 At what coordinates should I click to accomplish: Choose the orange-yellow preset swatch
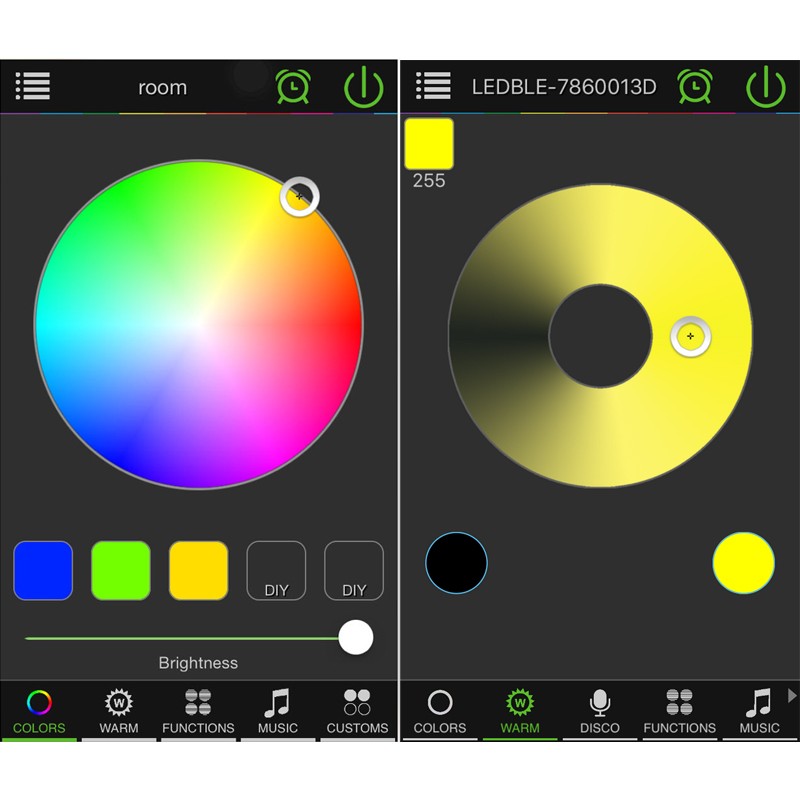point(198,570)
